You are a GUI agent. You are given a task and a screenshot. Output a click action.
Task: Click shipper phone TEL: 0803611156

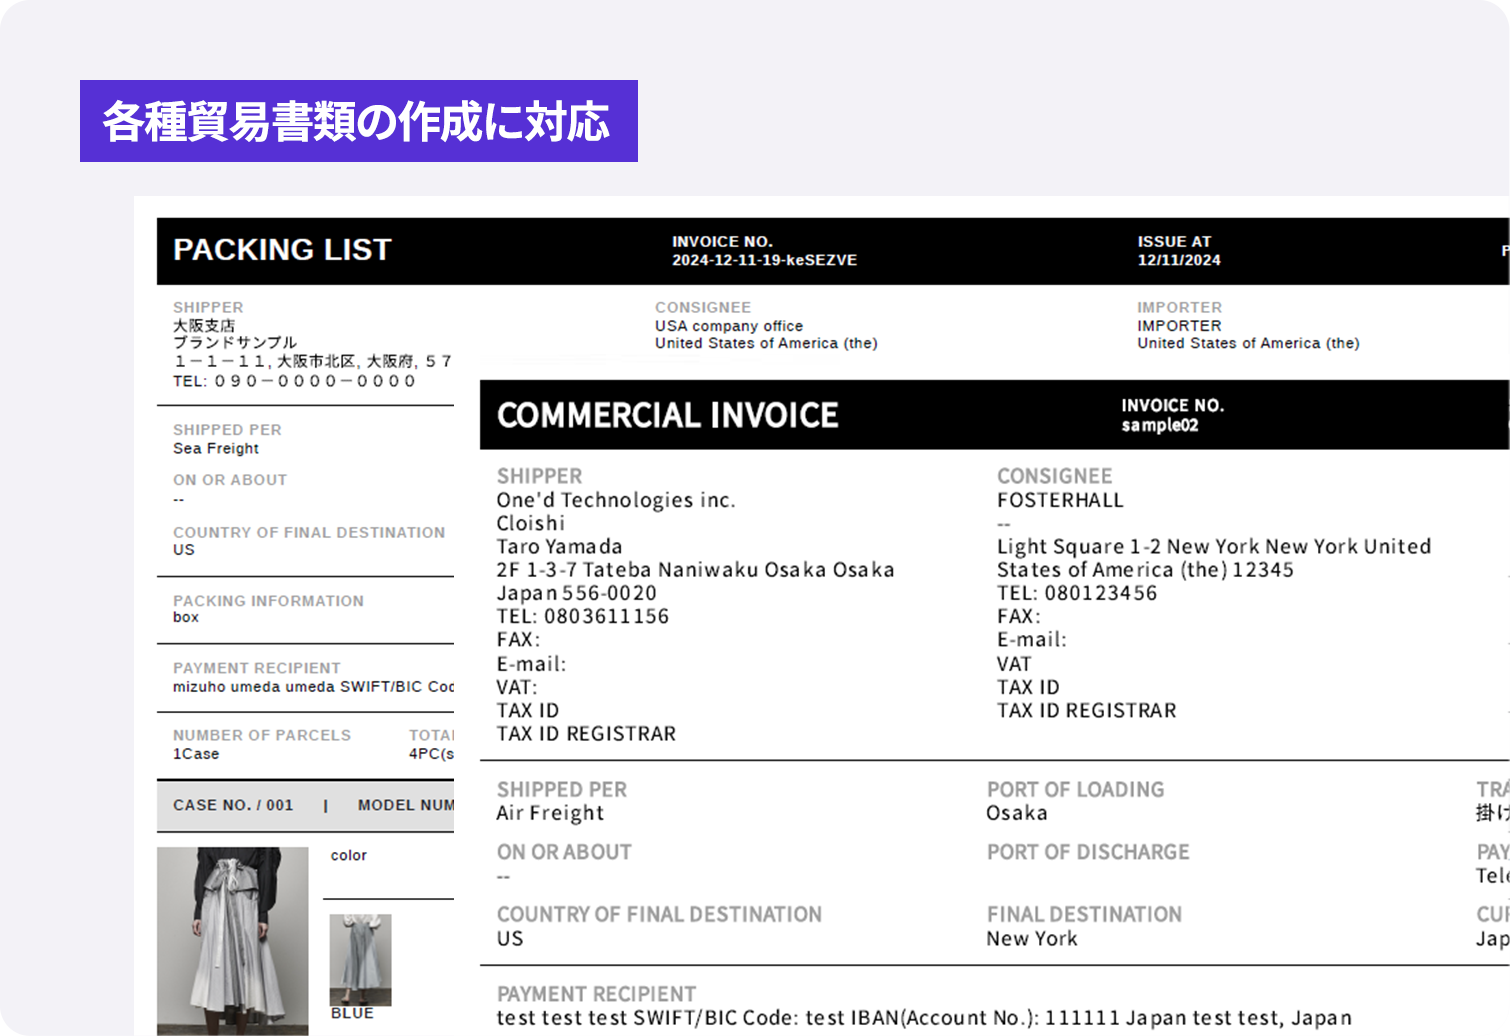583,617
